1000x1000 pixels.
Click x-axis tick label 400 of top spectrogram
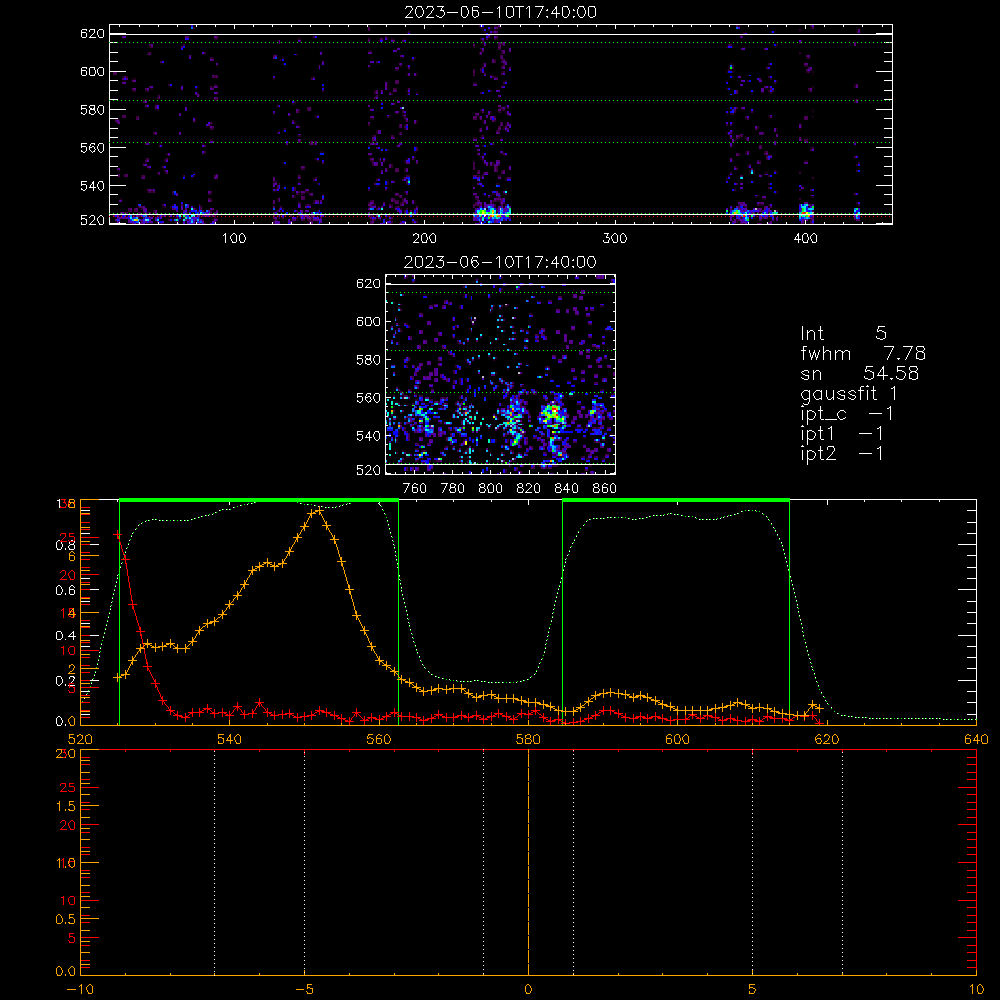coord(805,239)
